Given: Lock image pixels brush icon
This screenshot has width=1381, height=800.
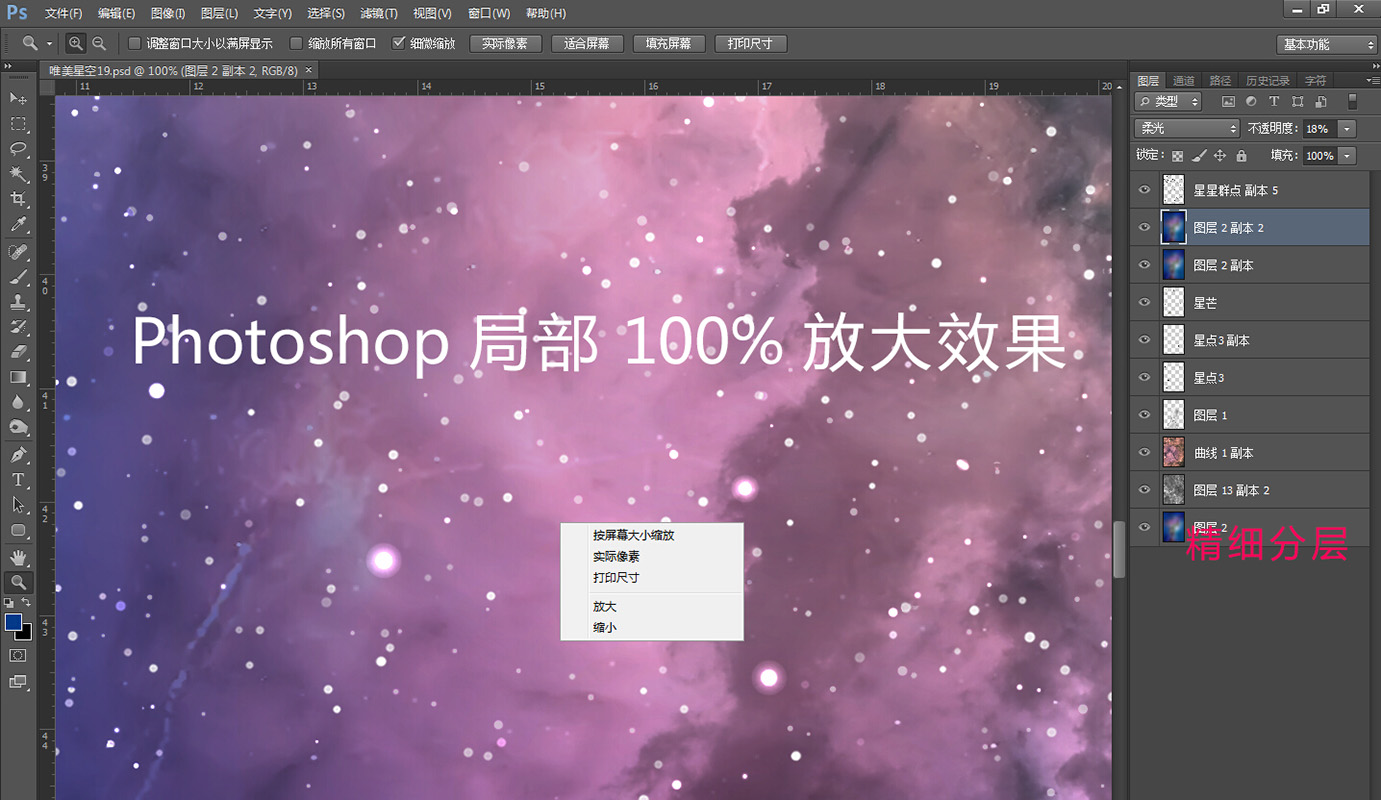Looking at the screenshot, I should [x=1198, y=156].
